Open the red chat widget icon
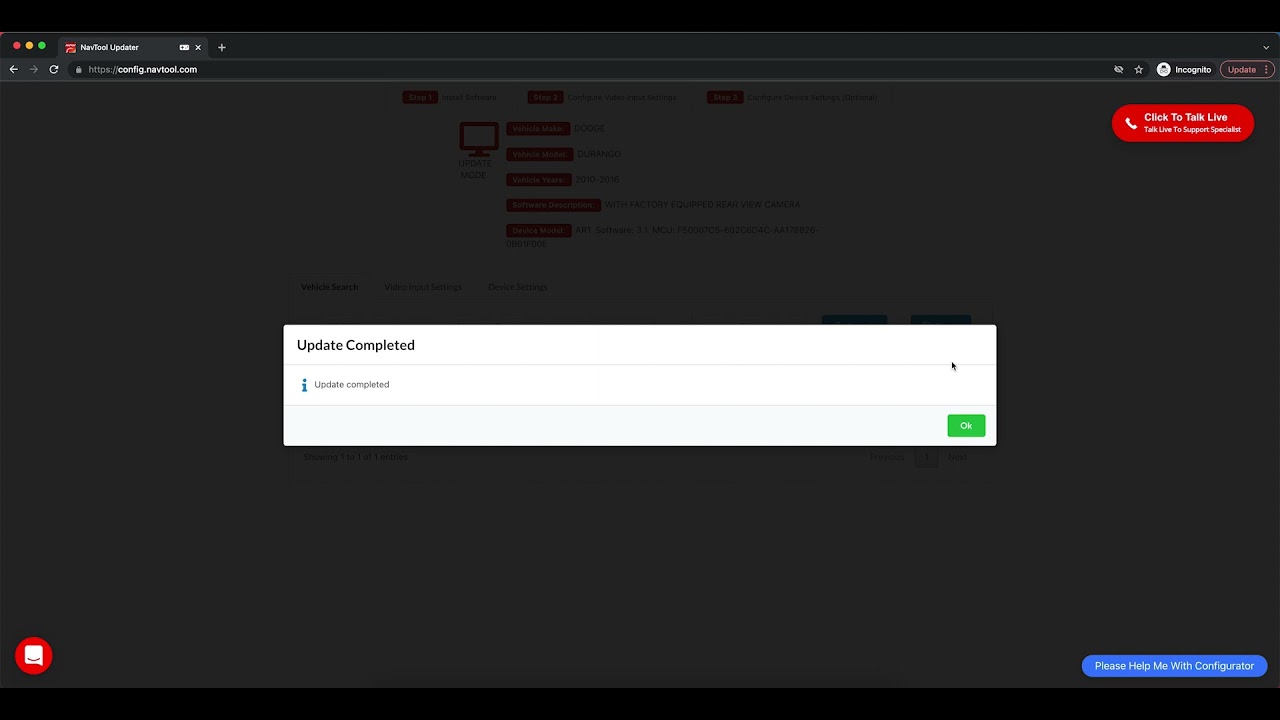The height and width of the screenshot is (720, 1280). point(33,656)
